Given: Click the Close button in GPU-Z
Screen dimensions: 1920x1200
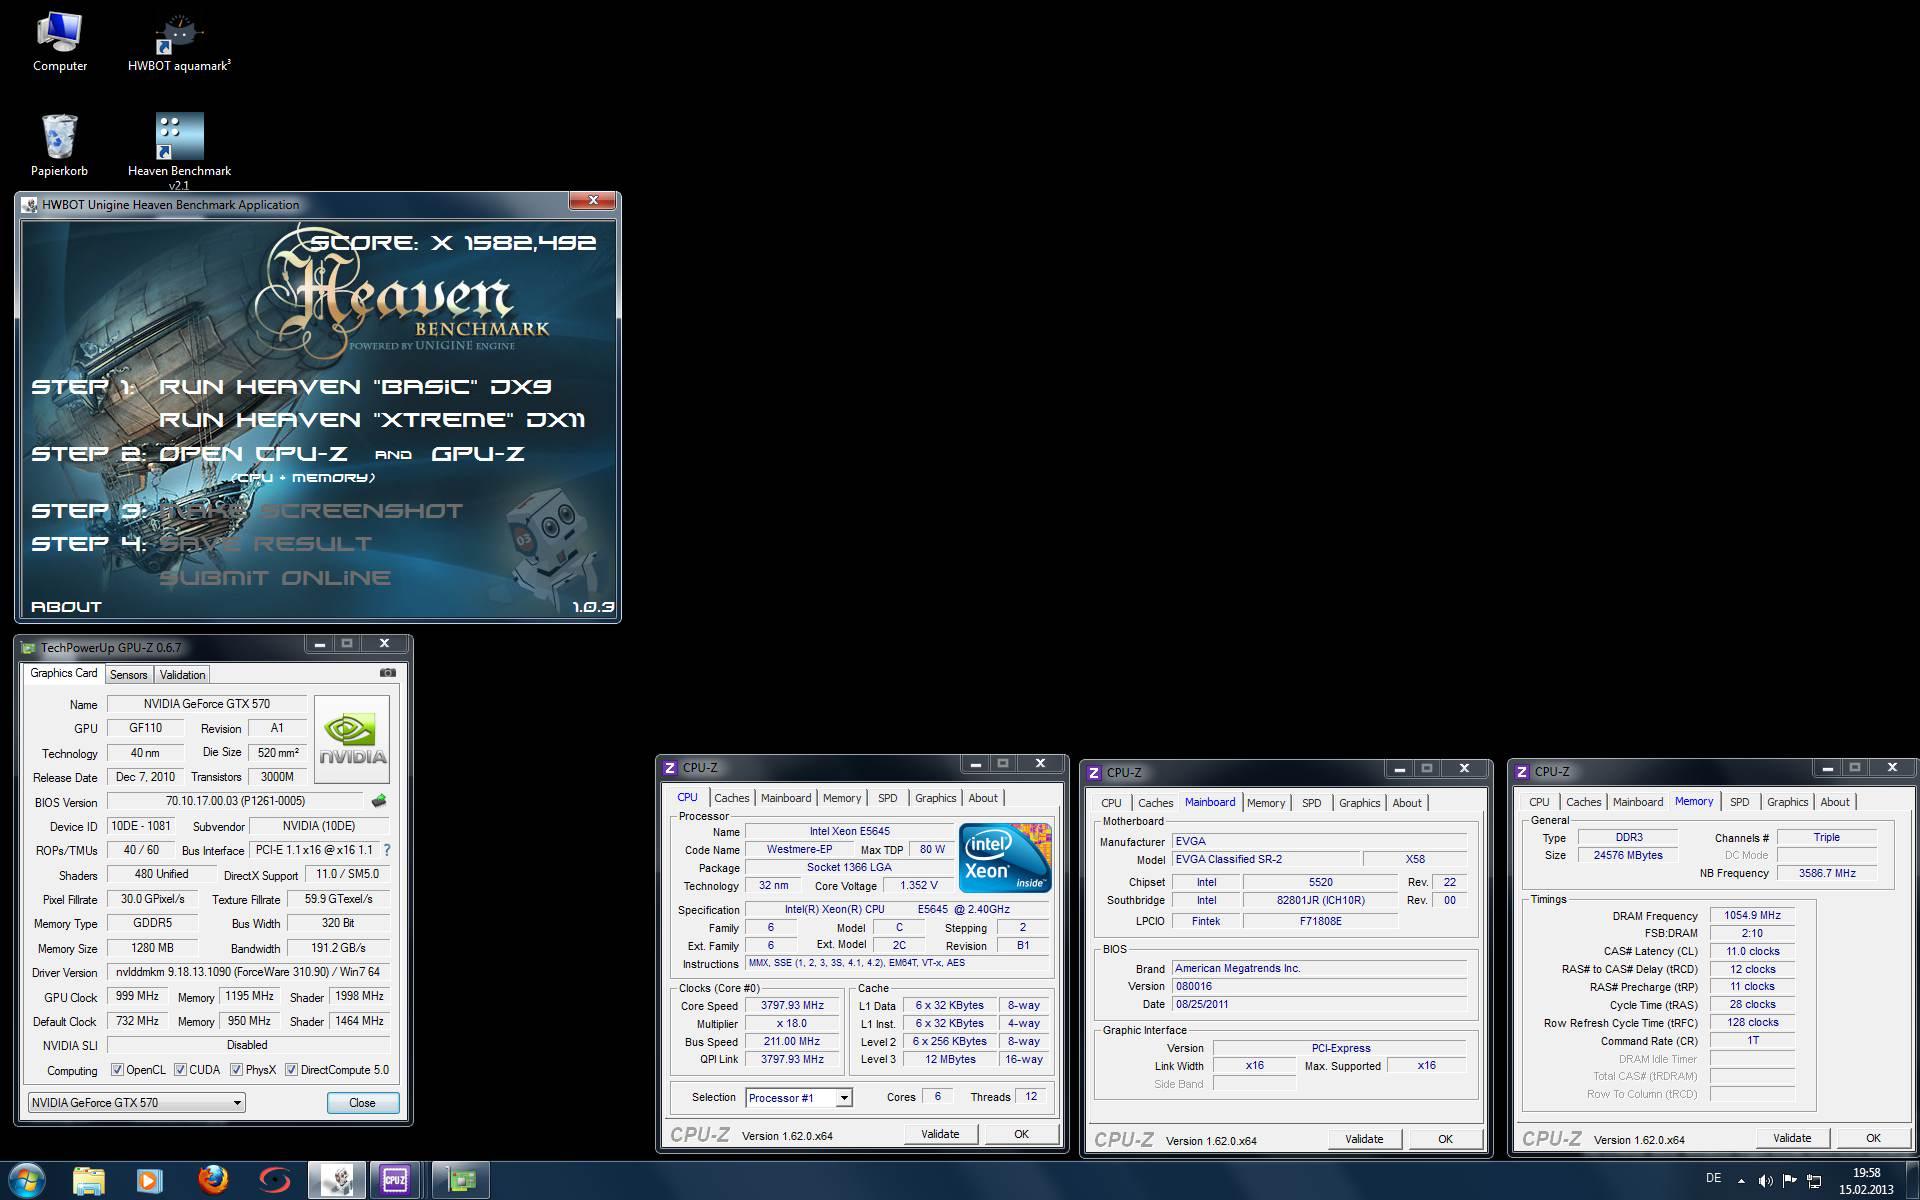Looking at the screenshot, I should click(x=362, y=1102).
